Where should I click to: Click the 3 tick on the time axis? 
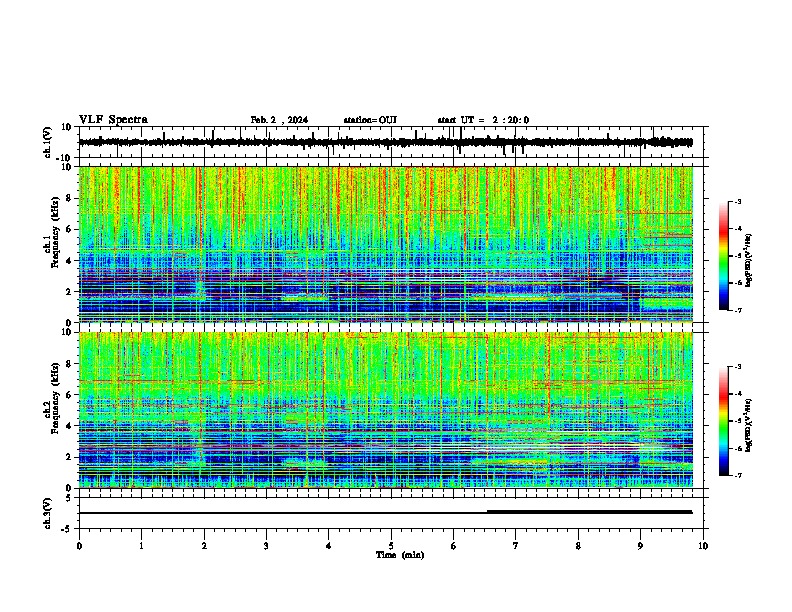(x=266, y=546)
